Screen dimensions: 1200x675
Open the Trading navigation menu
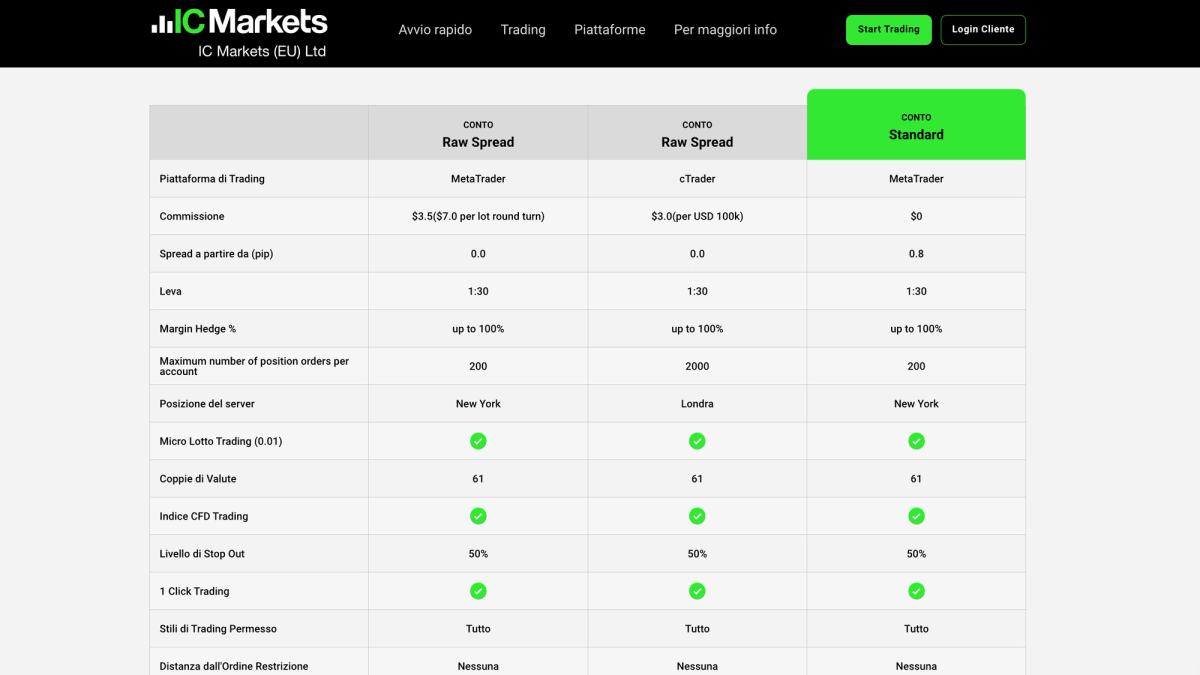tap(523, 30)
